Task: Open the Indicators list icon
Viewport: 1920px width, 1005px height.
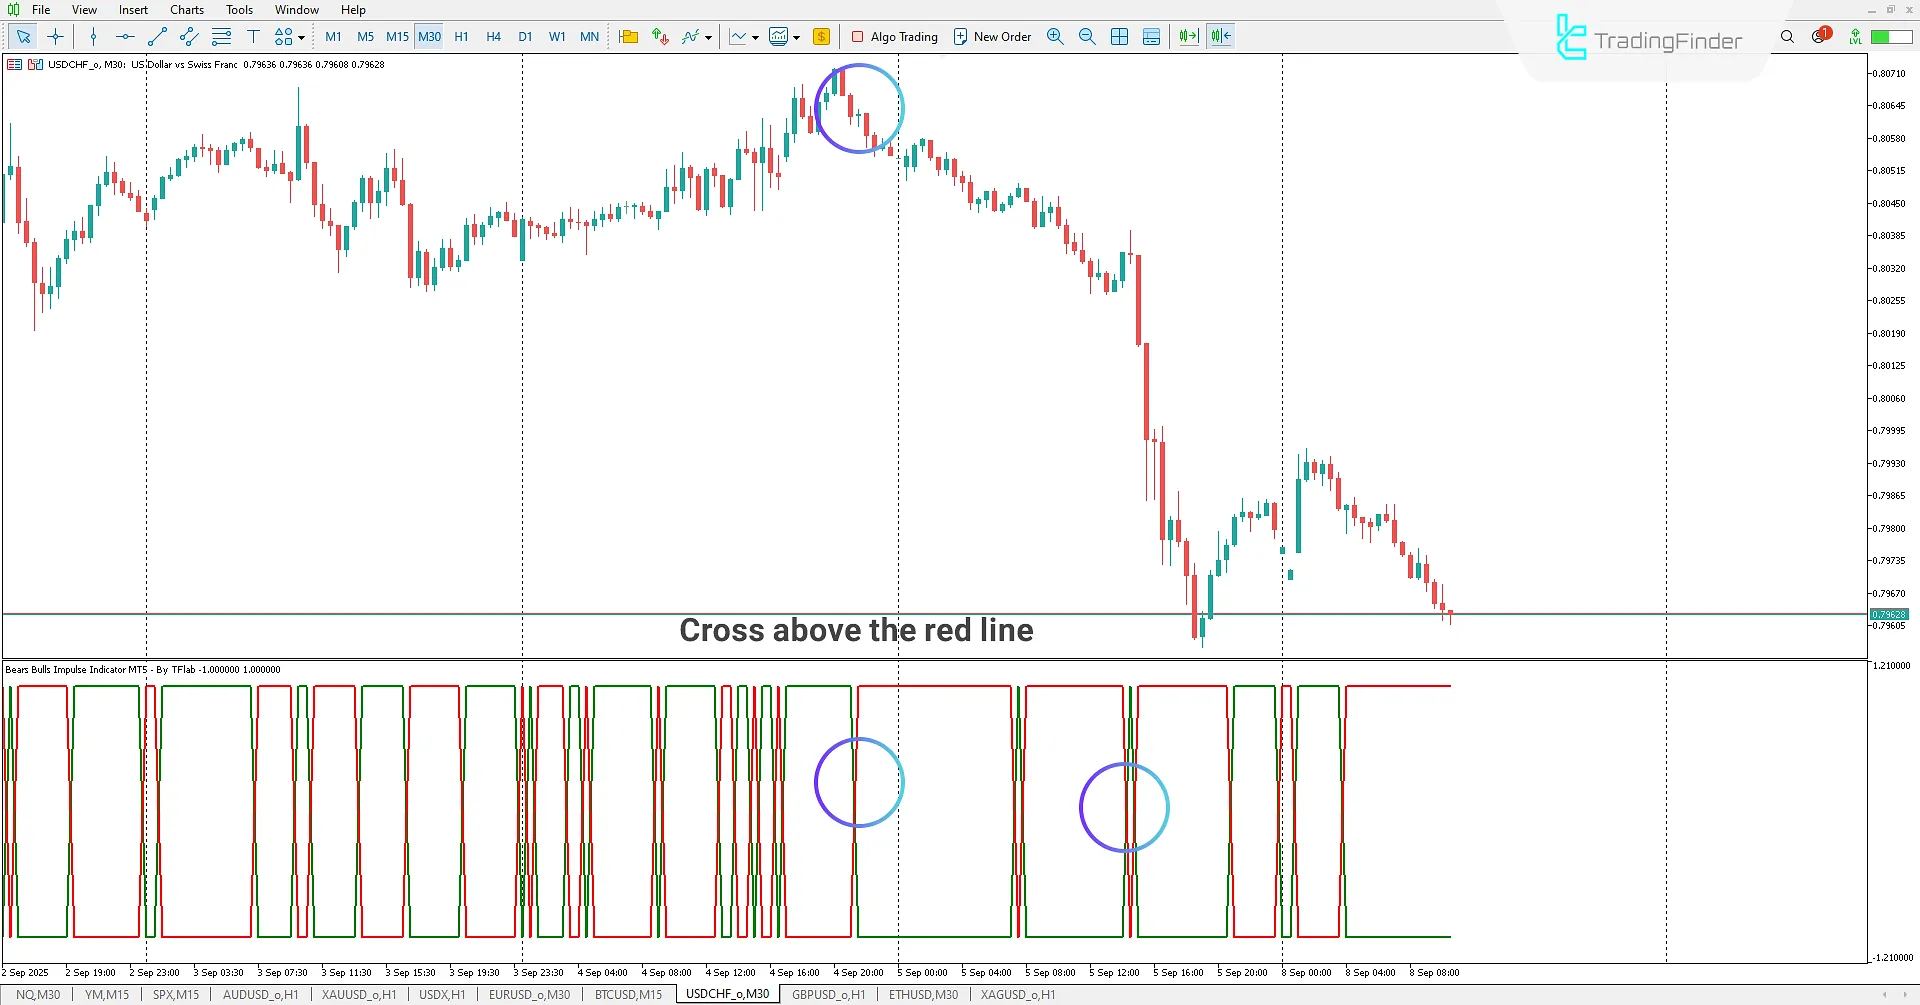Action: coord(689,36)
